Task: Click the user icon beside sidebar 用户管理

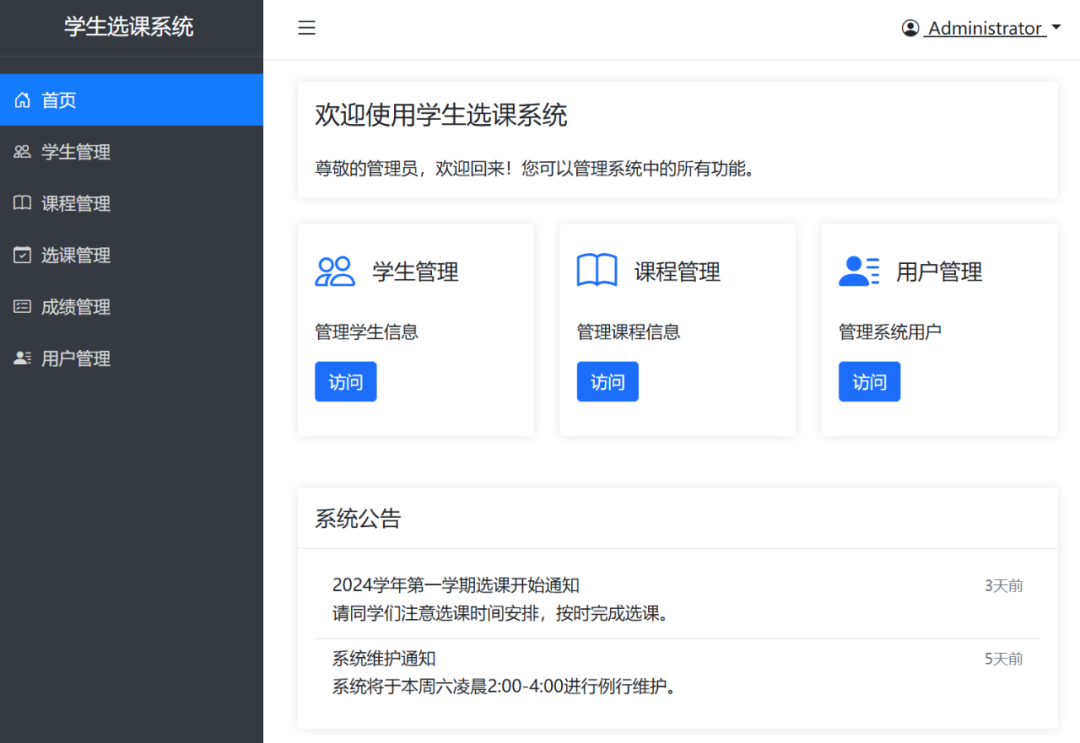Action: tap(22, 358)
